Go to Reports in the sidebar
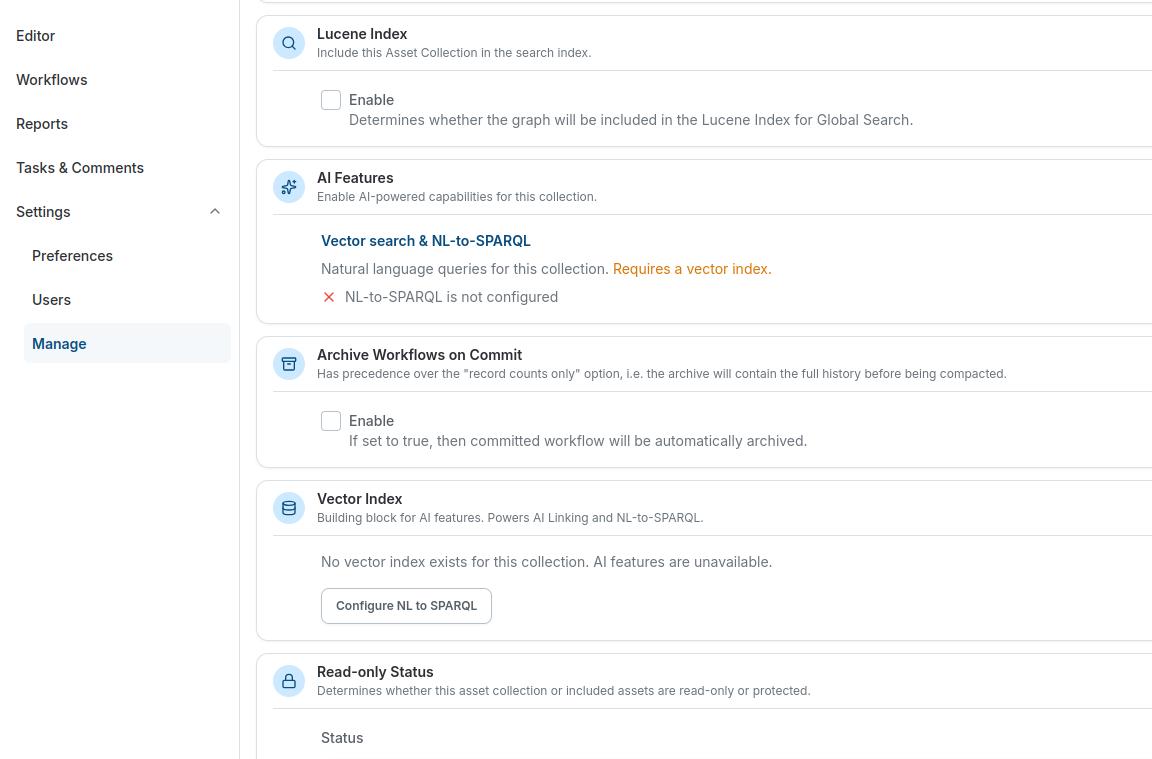Viewport: 1152px width, 759px height. (x=42, y=124)
